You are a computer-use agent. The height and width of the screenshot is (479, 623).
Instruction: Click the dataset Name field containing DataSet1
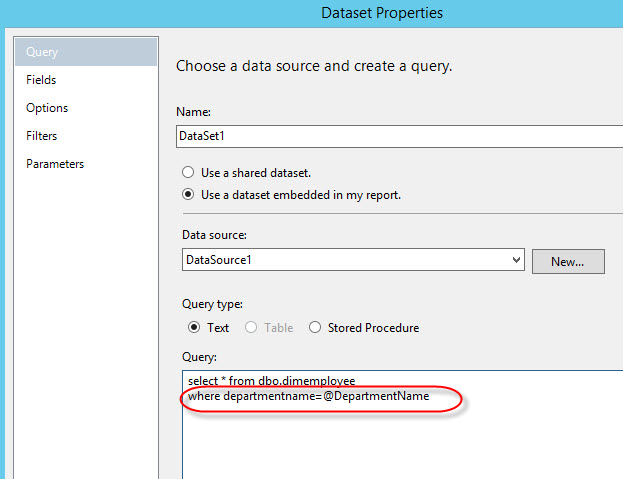coord(398,136)
